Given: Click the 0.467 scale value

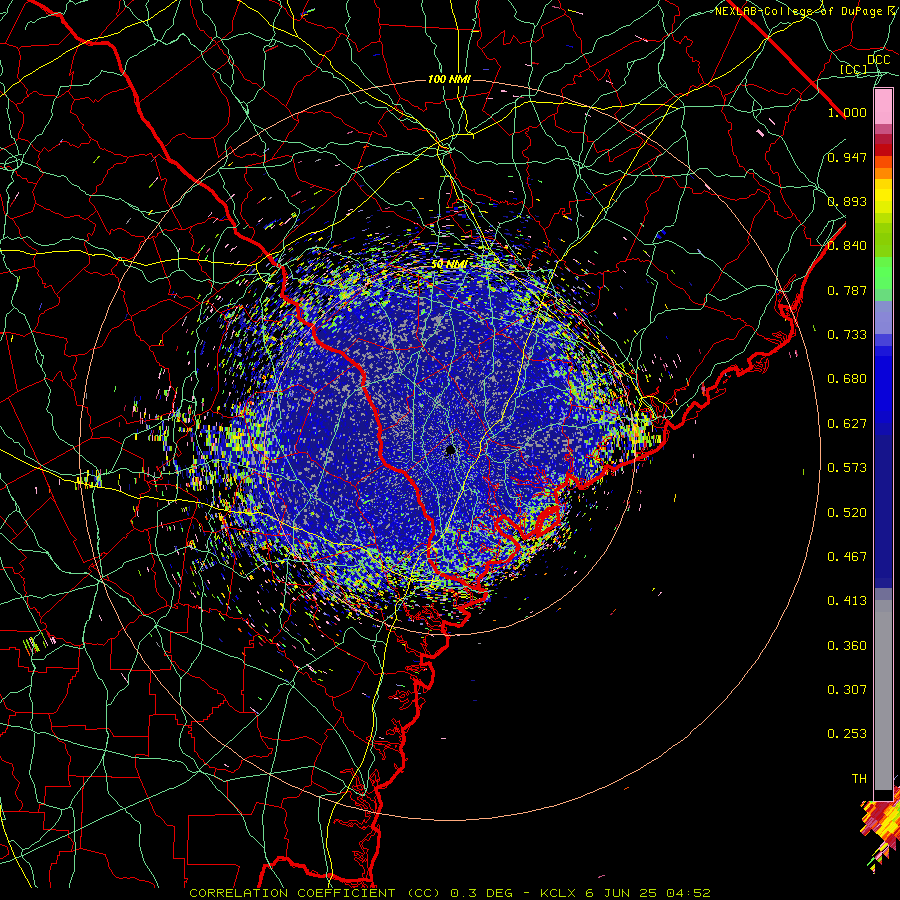Looking at the screenshot, I should pyautogui.click(x=847, y=557).
